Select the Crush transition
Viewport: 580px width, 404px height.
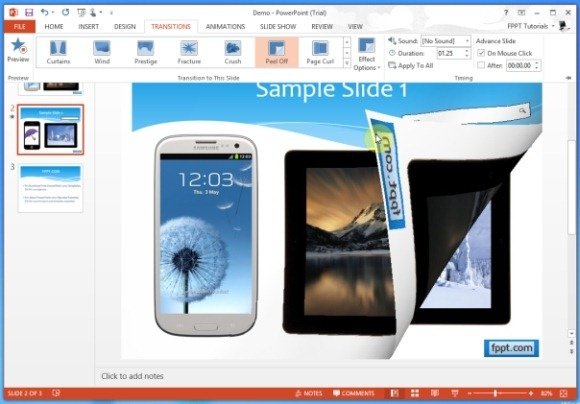point(233,53)
